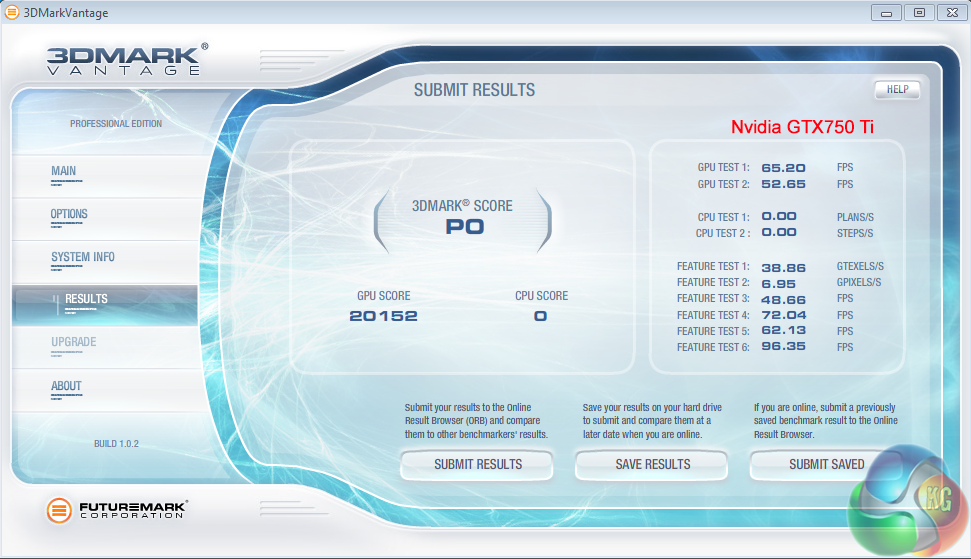Maximize the 3DMarkVantage window

[919, 12]
